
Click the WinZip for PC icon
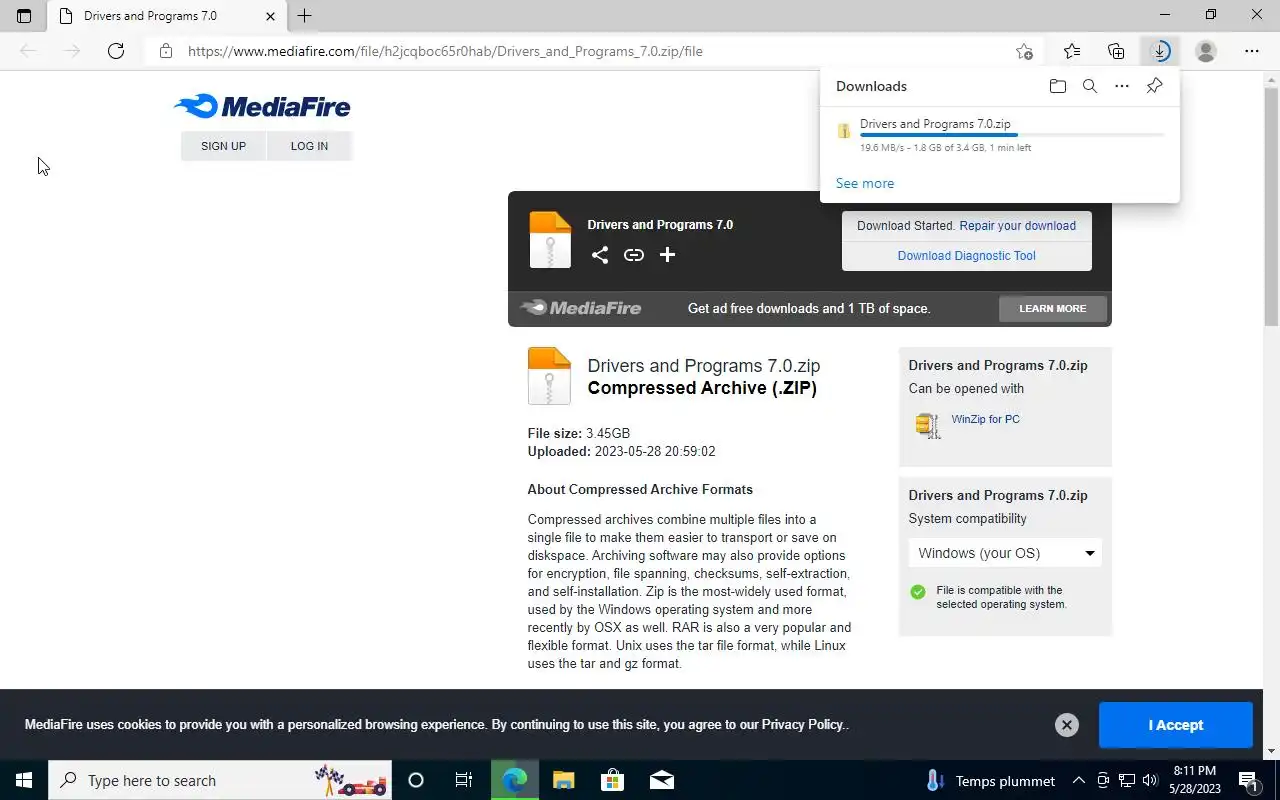point(928,425)
